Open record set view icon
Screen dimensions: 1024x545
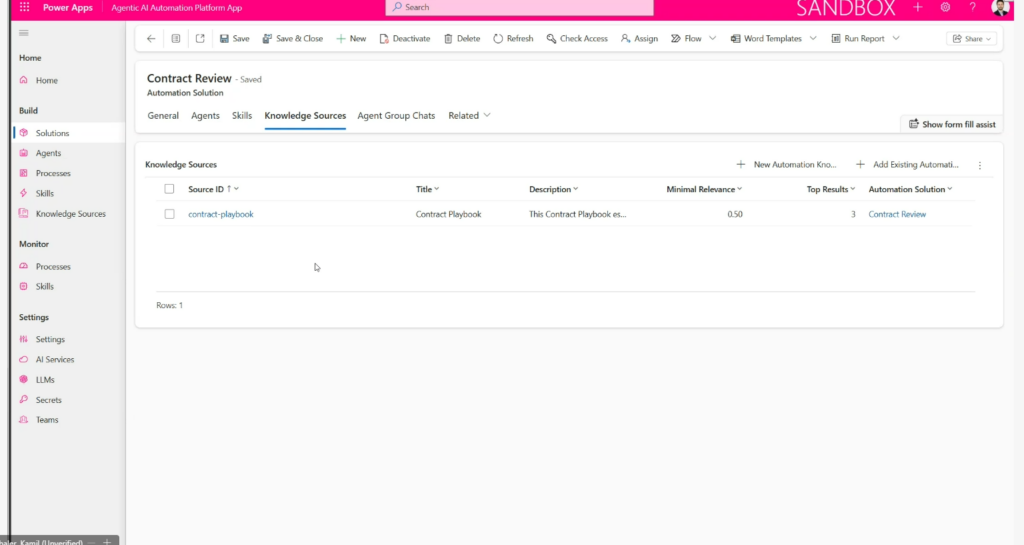pos(176,39)
